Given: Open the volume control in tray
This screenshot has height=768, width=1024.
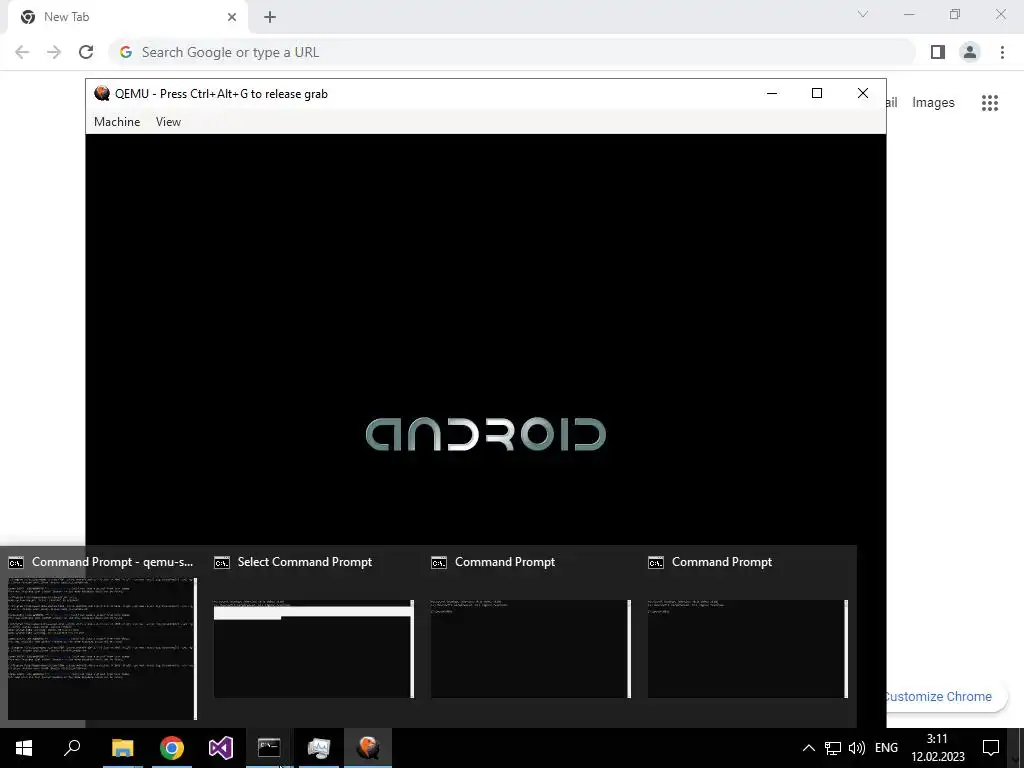Looking at the screenshot, I should (856, 748).
